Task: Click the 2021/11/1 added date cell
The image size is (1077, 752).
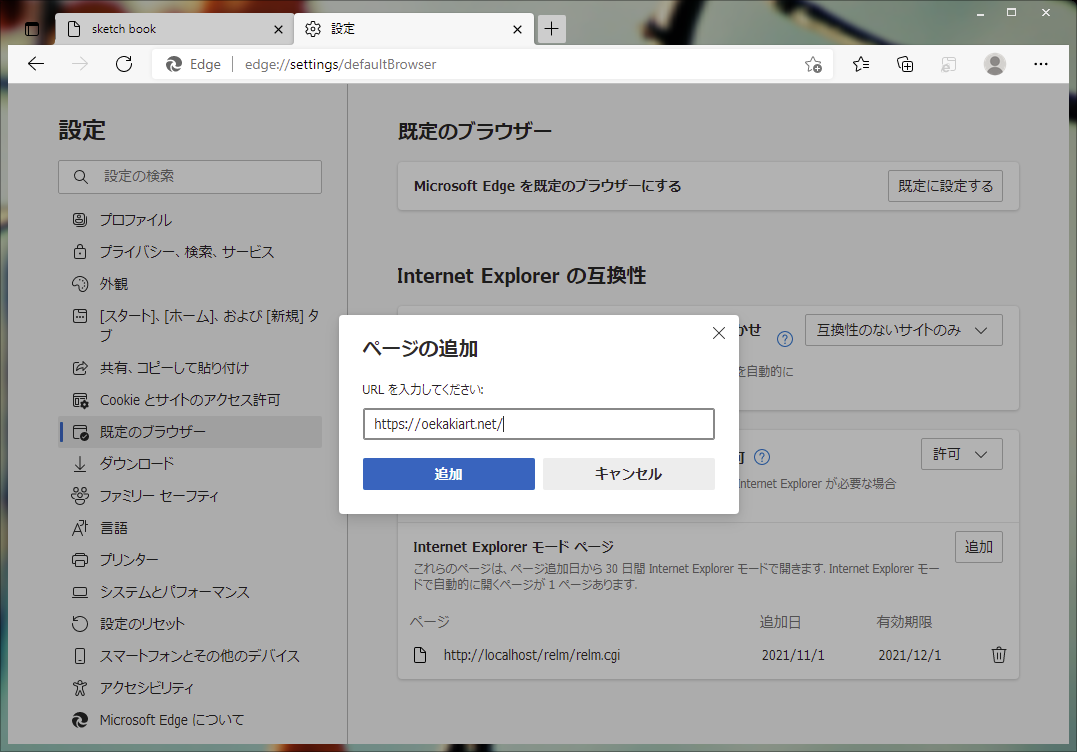Action: point(793,655)
